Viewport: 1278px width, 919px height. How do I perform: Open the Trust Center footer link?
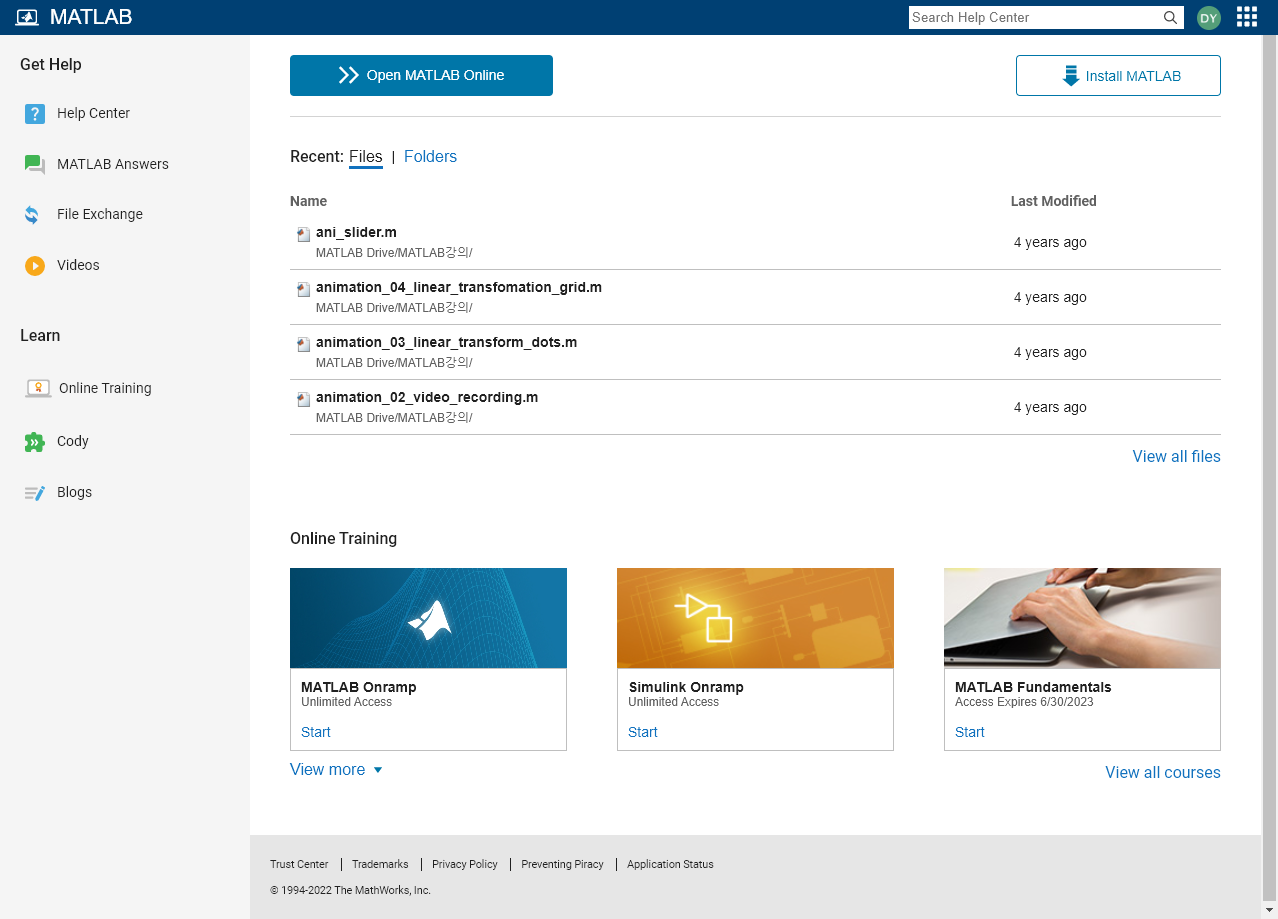coord(299,865)
